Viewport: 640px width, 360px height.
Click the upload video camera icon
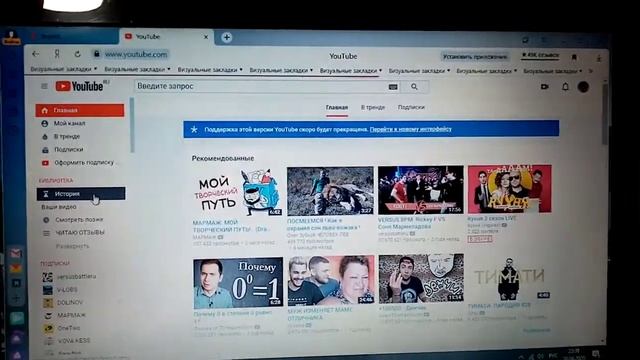(x=544, y=87)
